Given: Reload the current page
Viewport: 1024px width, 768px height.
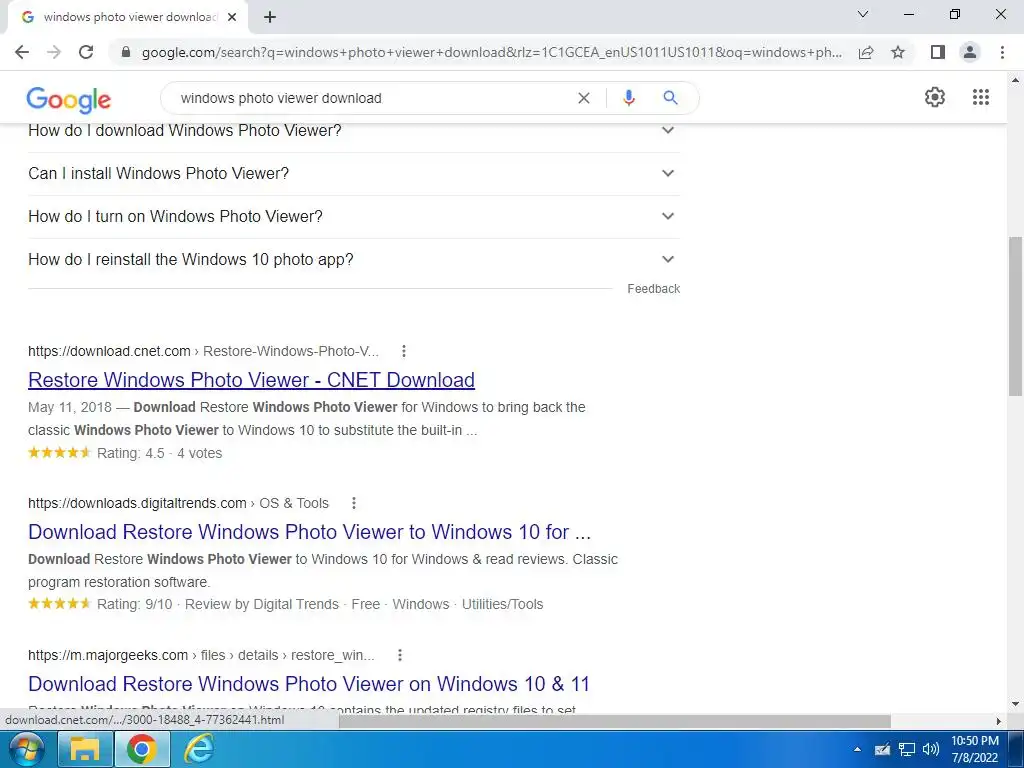Looking at the screenshot, I should (86, 52).
